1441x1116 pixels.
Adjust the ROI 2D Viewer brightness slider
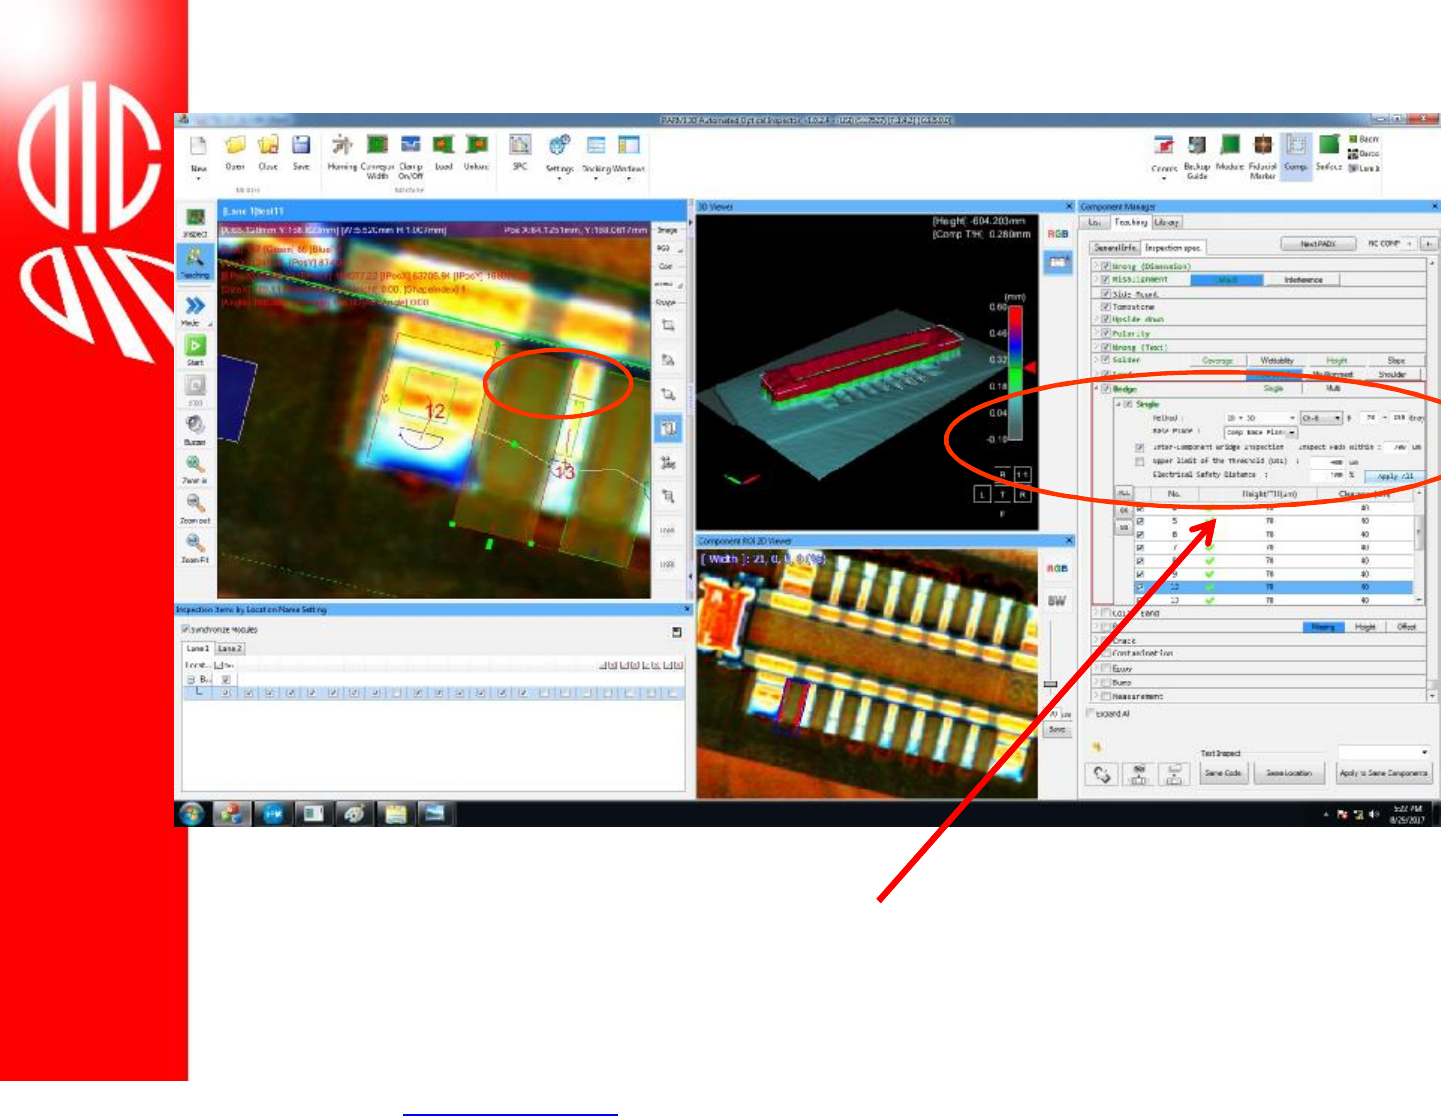[x=1051, y=684]
